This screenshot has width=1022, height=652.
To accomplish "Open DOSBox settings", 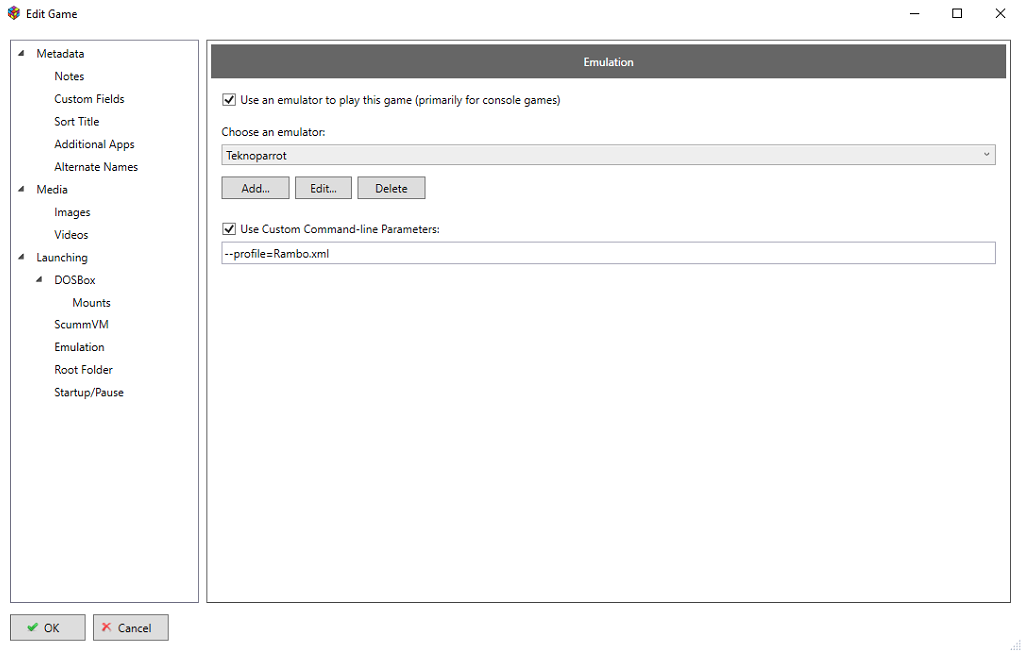I will point(75,280).
